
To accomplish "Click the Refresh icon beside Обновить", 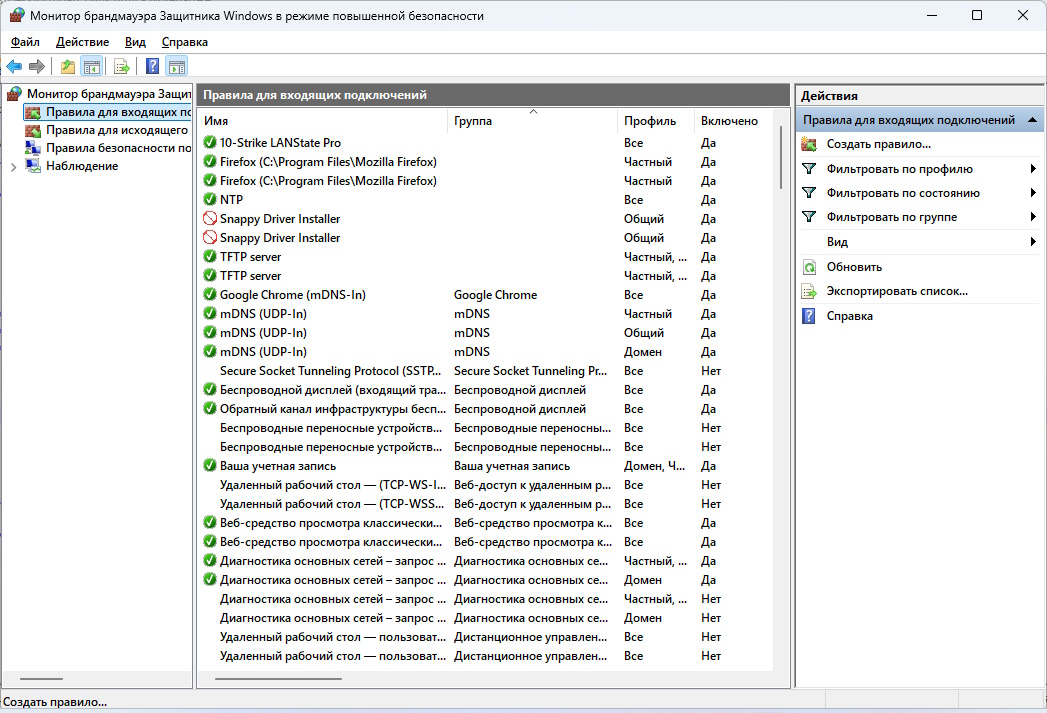I will pyautogui.click(x=809, y=267).
